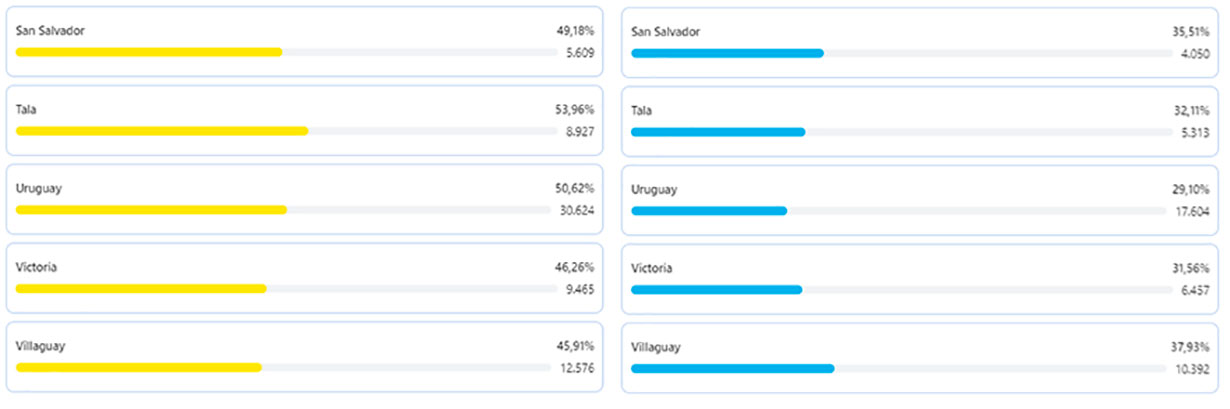The width and height of the screenshot is (1230, 409).
Task: Select the 37,93% Villaguay percentage
Action: point(1190,346)
